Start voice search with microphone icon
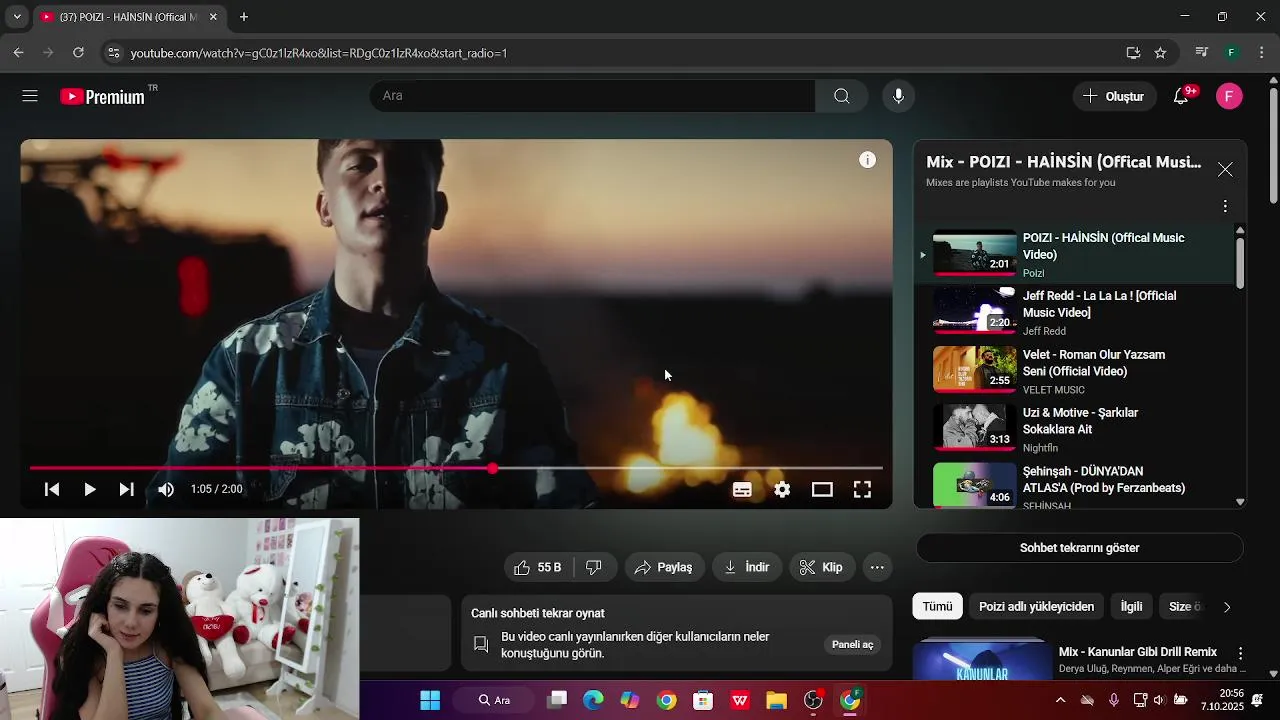 [898, 96]
